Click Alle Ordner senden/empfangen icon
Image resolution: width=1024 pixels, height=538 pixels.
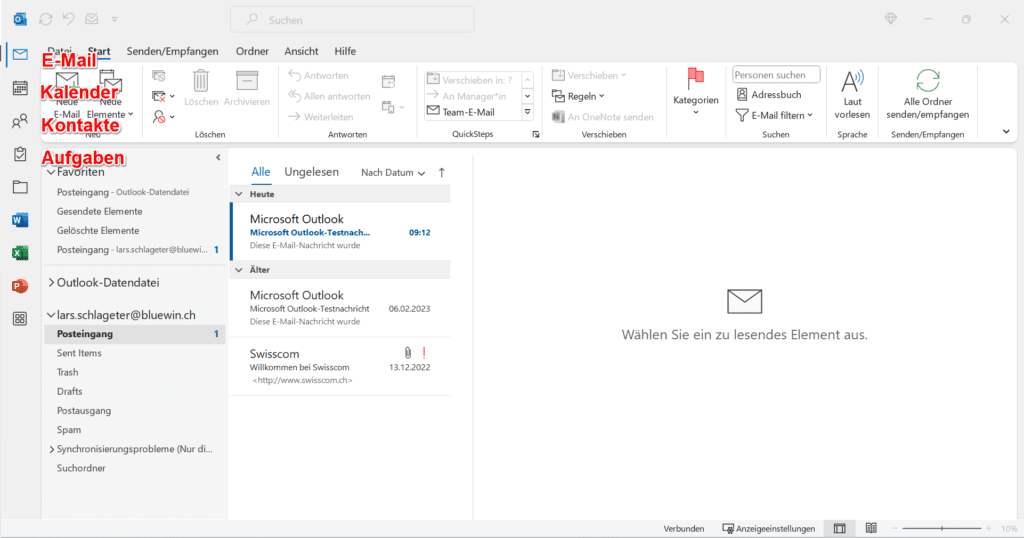(x=927, y=81)
